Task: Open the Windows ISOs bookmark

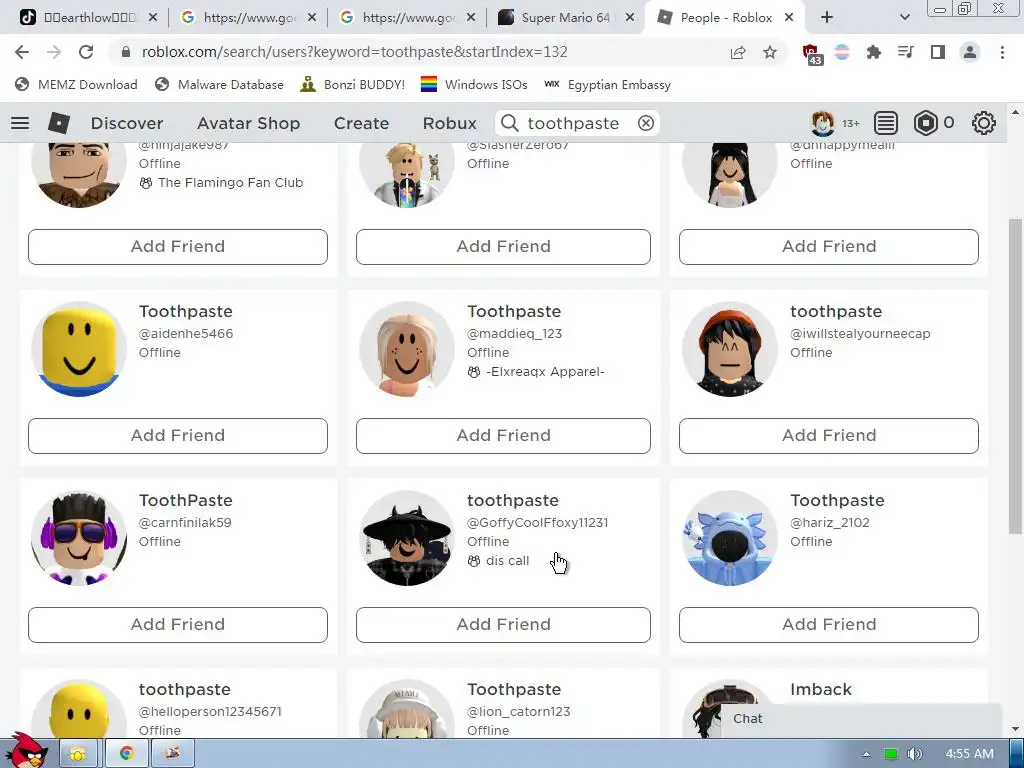Action: point(474,84)
